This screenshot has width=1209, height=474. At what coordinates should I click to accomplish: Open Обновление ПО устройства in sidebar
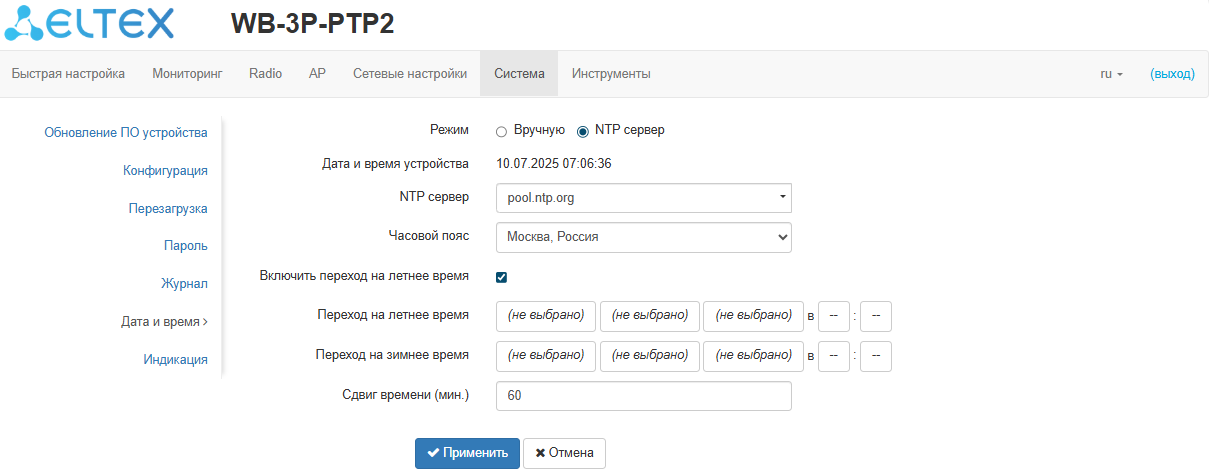click(x=126, y=132)
